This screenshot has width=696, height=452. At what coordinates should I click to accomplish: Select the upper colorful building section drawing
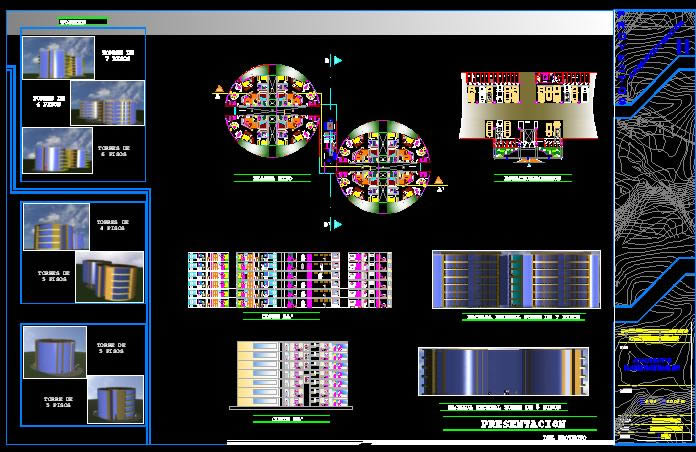(x=289, y=279)
